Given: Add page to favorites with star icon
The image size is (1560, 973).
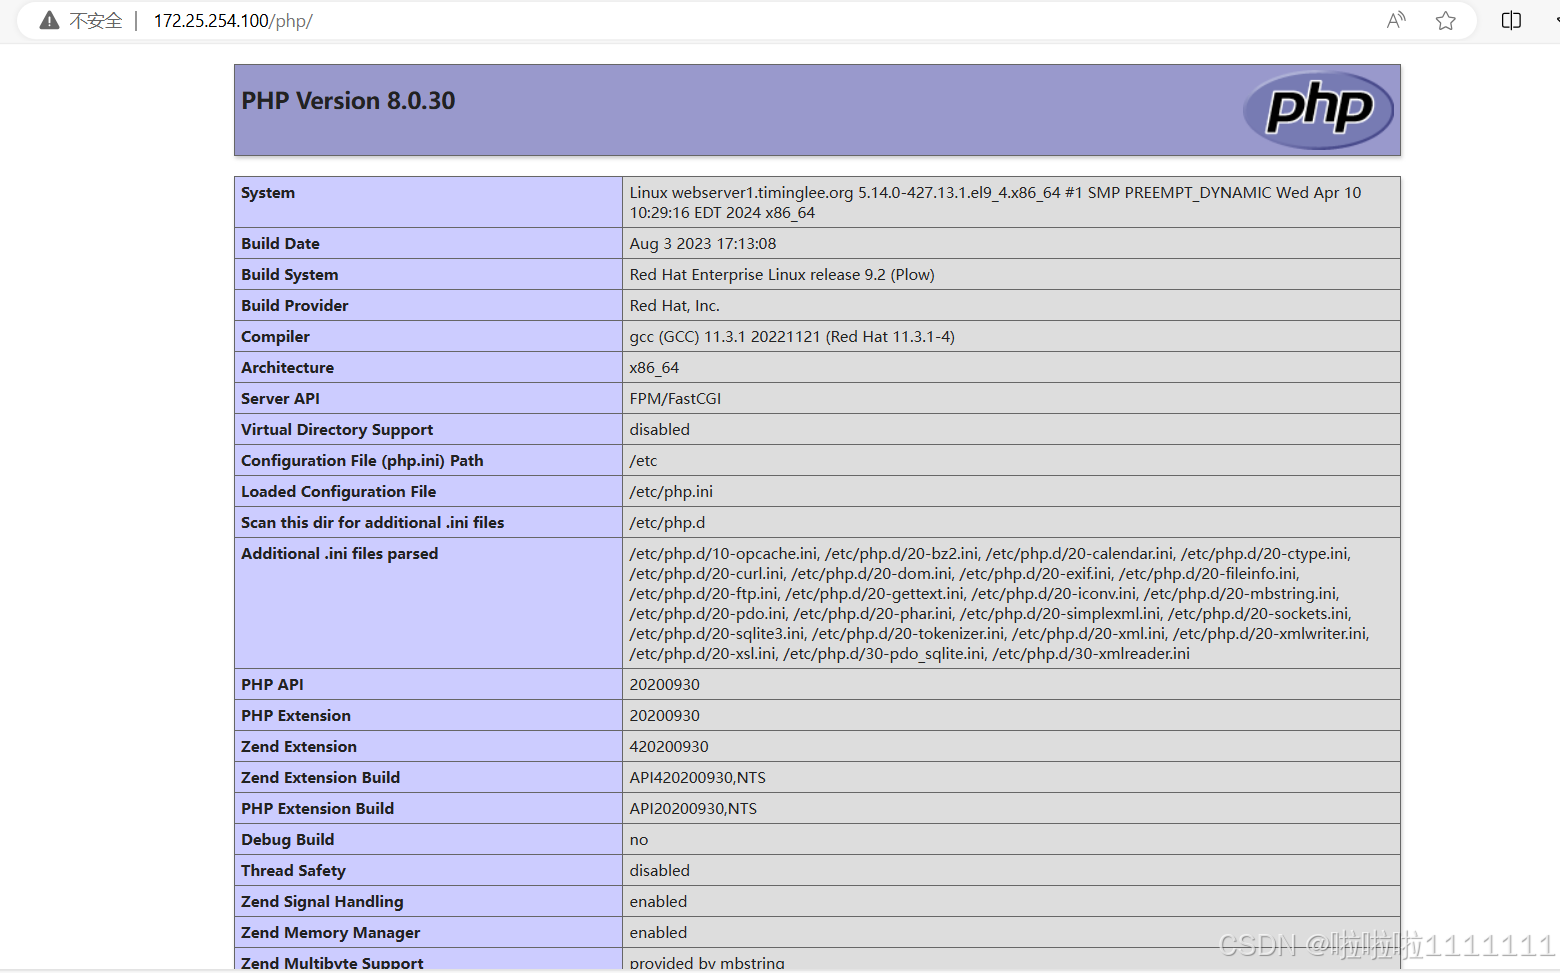Looking at the screenshot, I should 1445,20.
